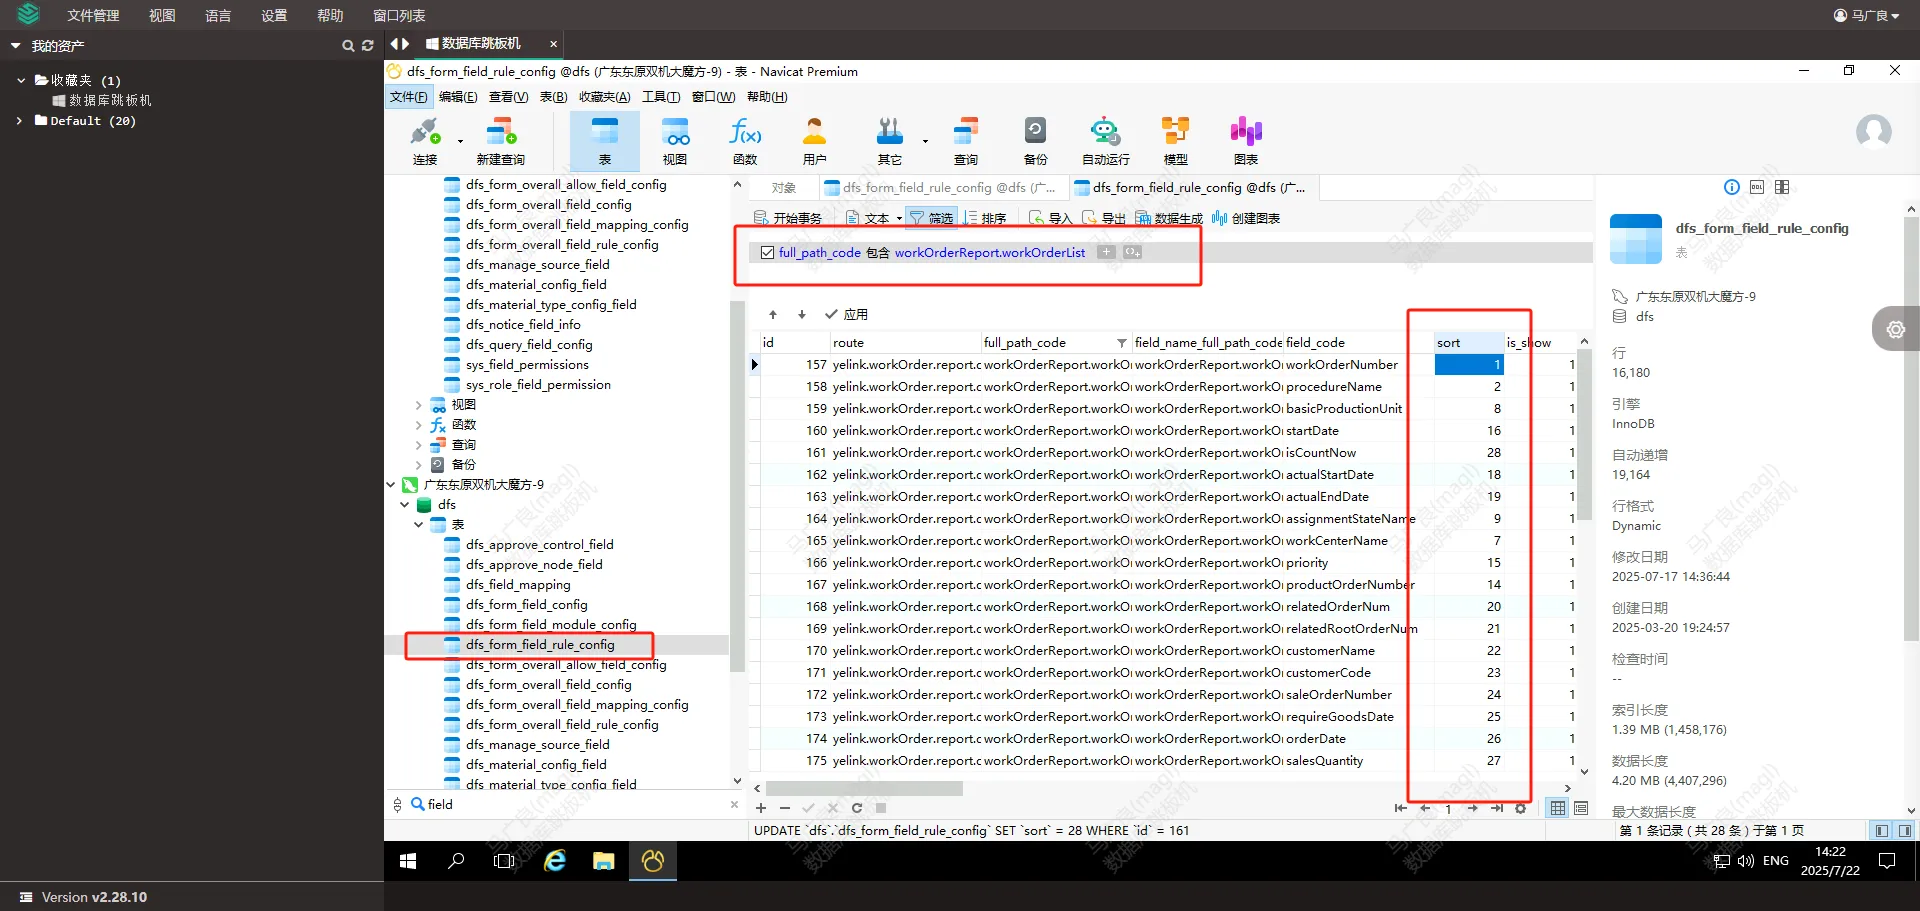The width and height of the screenshot is (1920, 911).
Task: Expand the Default (20) folder in assets
Action: click(x=19, y=121)
